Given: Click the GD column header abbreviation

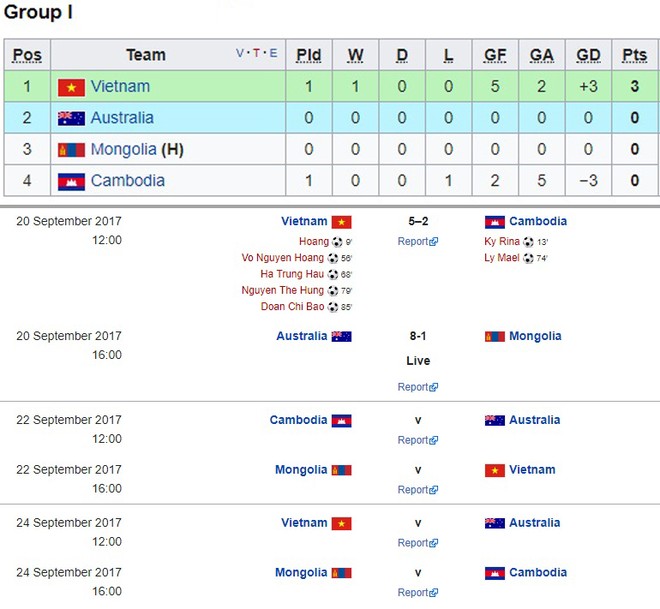Looking at the screenshot, I should click(x=588, y=55).
